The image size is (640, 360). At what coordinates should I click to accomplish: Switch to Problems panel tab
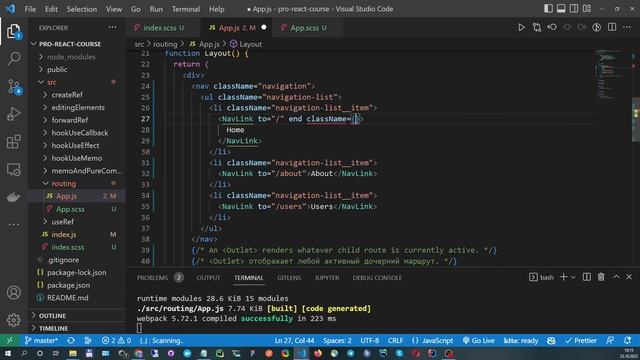(x=152, y=278)
